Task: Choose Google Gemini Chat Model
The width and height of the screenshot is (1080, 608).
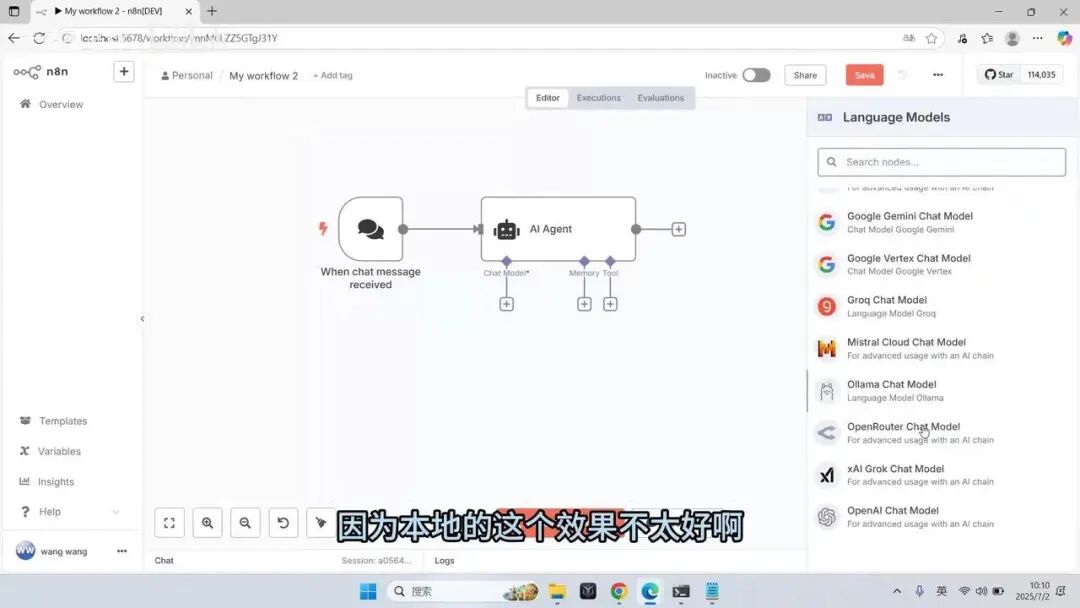Action: [x=940, y=222]
